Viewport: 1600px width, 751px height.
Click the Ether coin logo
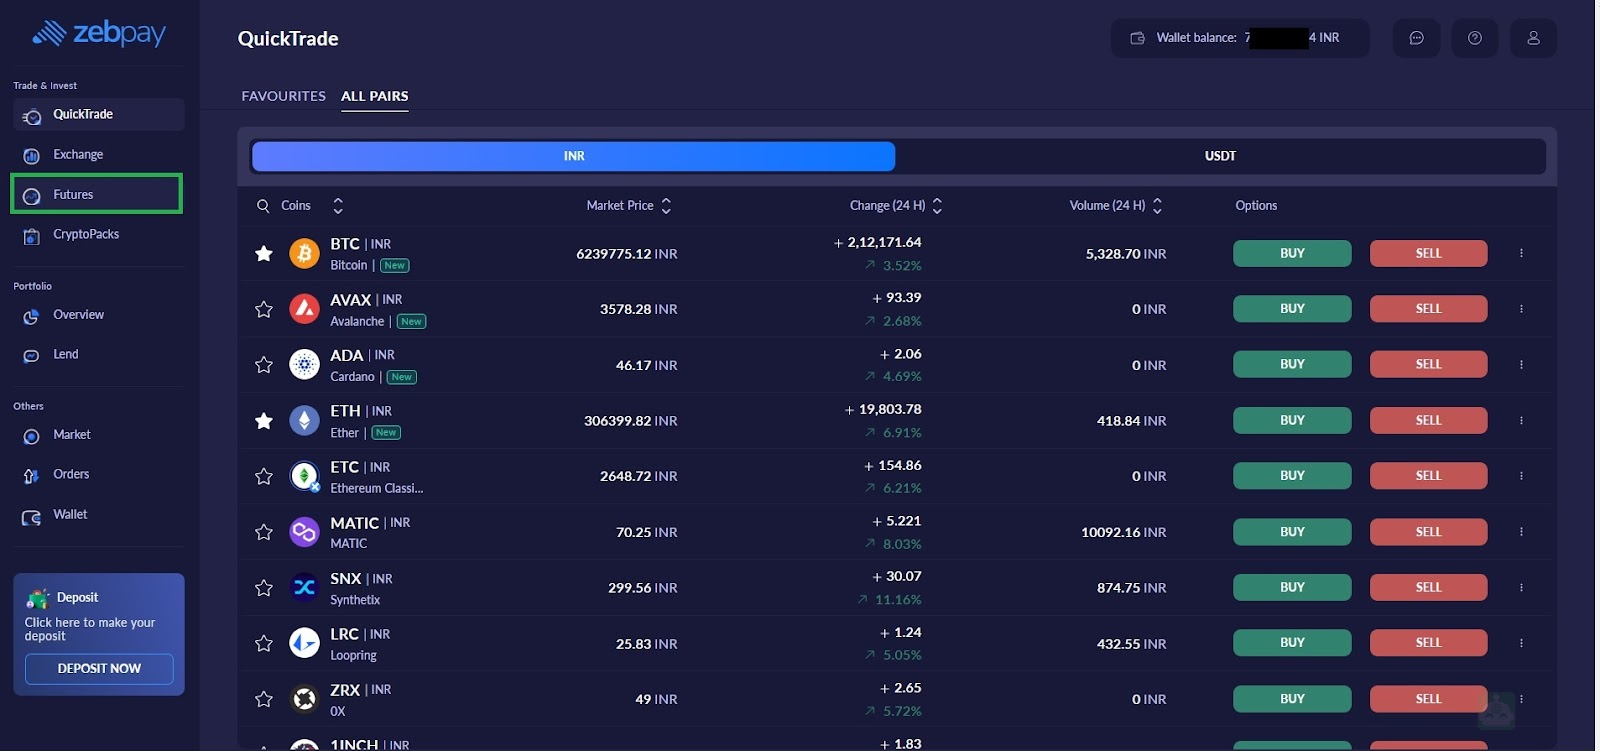304,420
